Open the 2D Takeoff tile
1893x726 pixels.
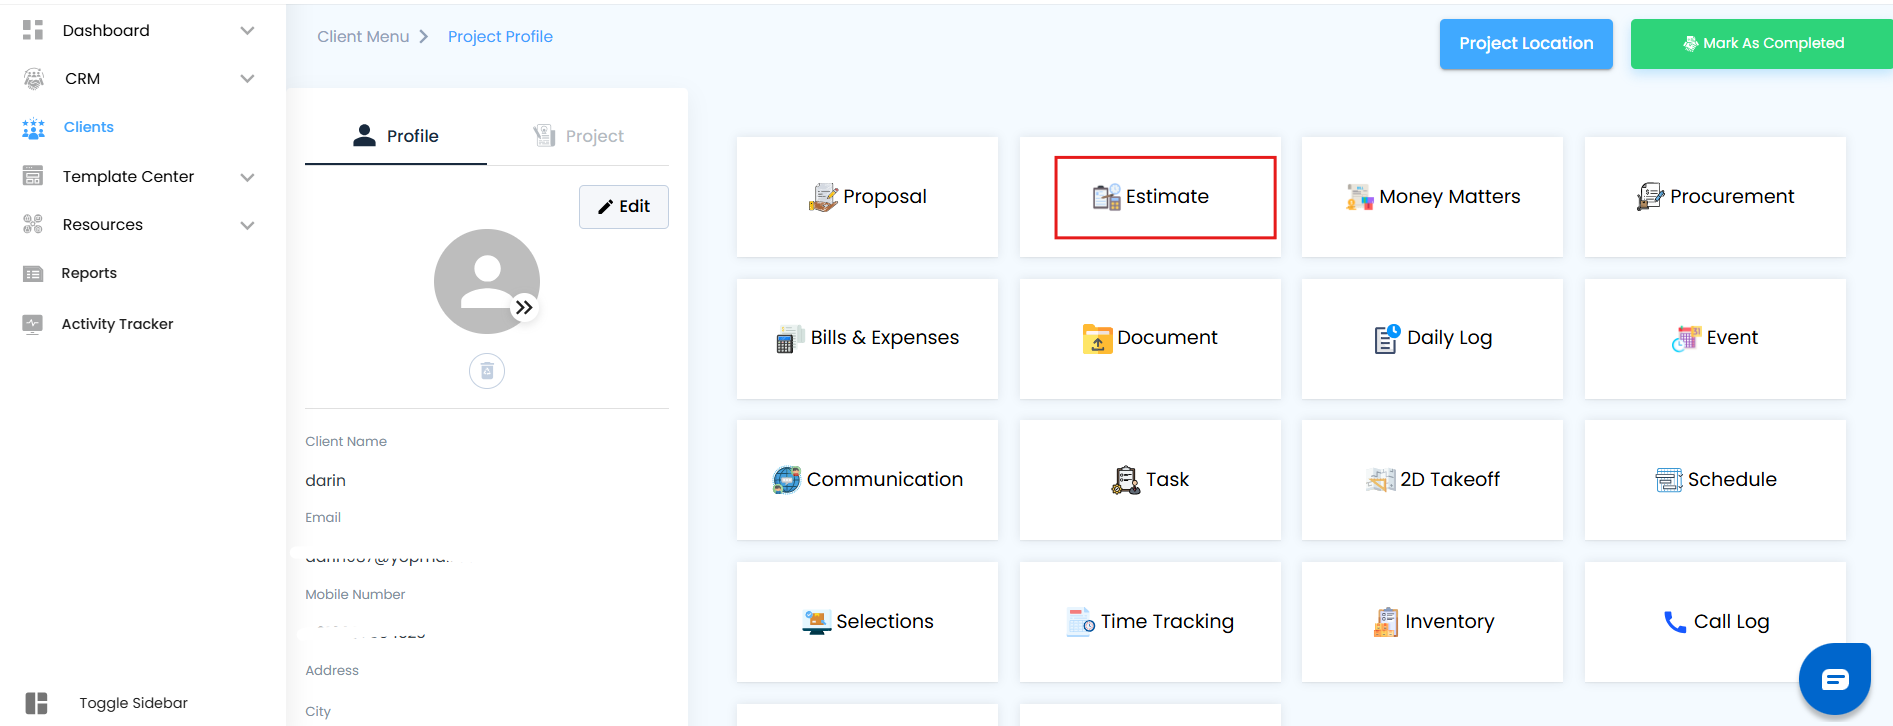[1432, 480]
